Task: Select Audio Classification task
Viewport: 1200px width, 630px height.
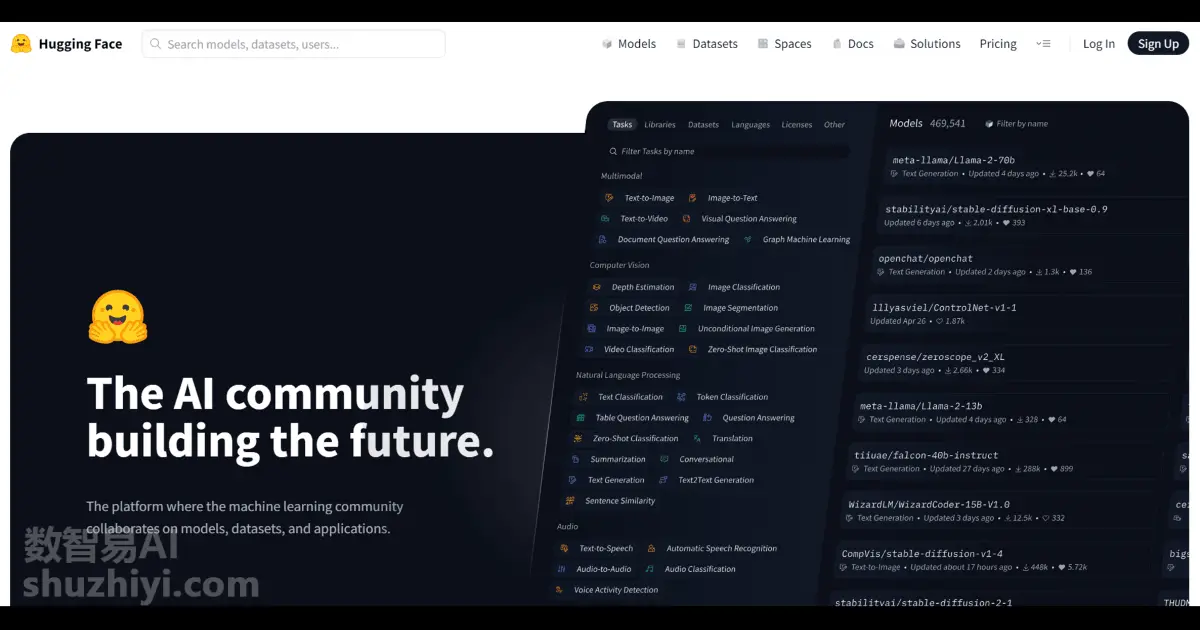Action: pyautogui.click(x=700, y=569)
